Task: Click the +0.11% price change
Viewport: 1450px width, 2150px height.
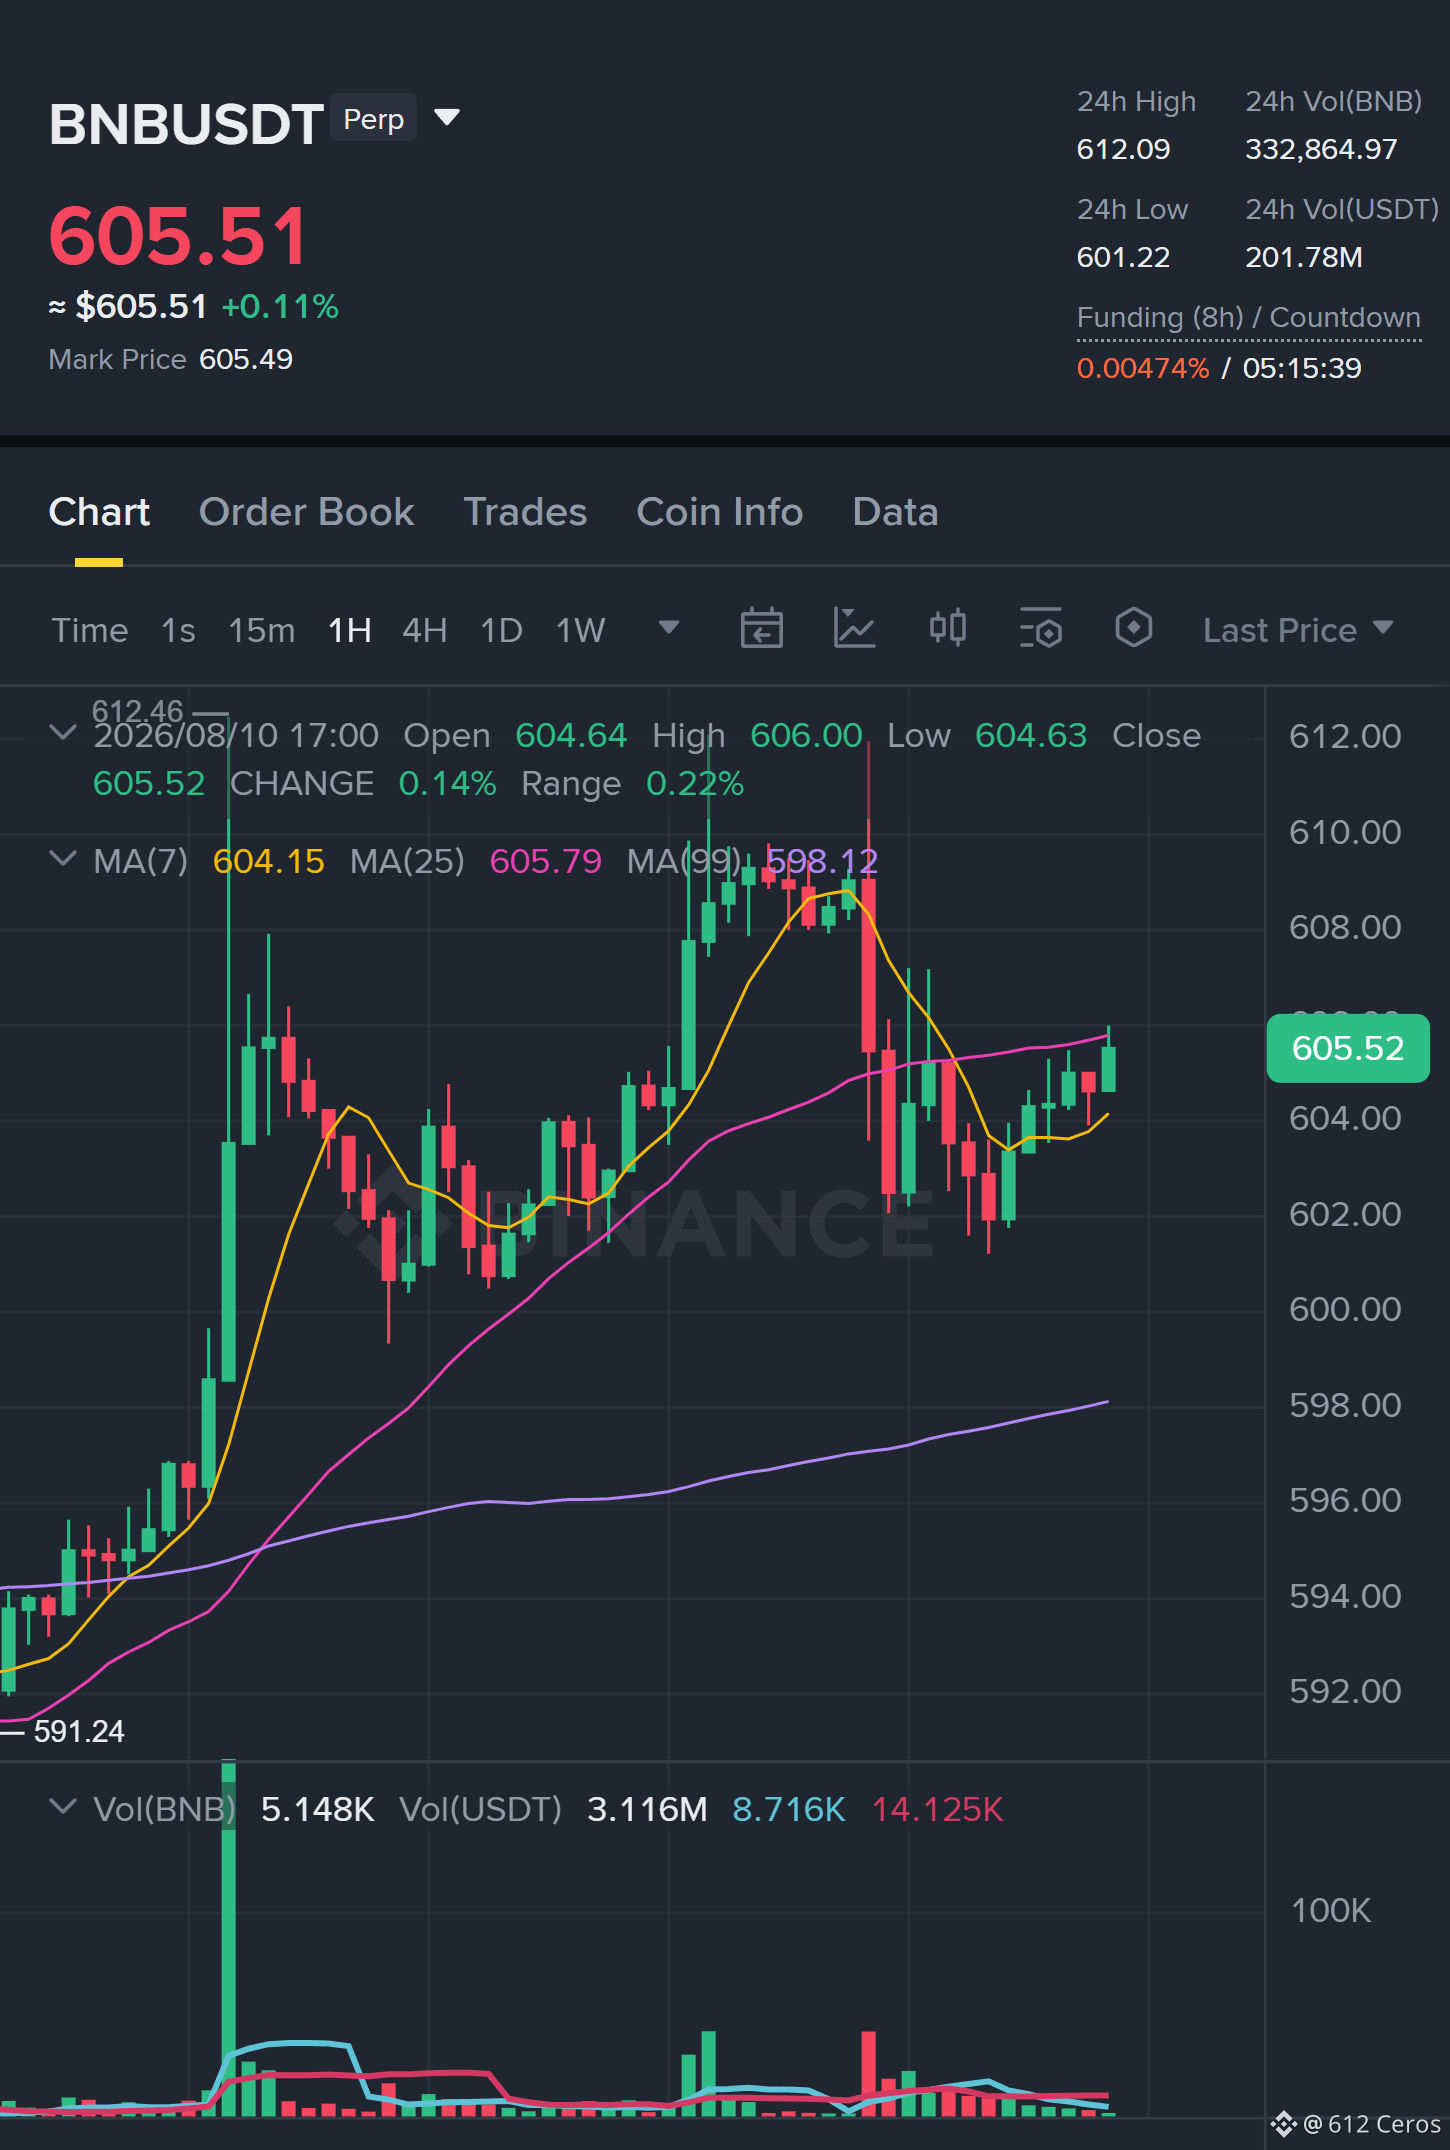Action: pyautogui.click(x=280, y=306)
